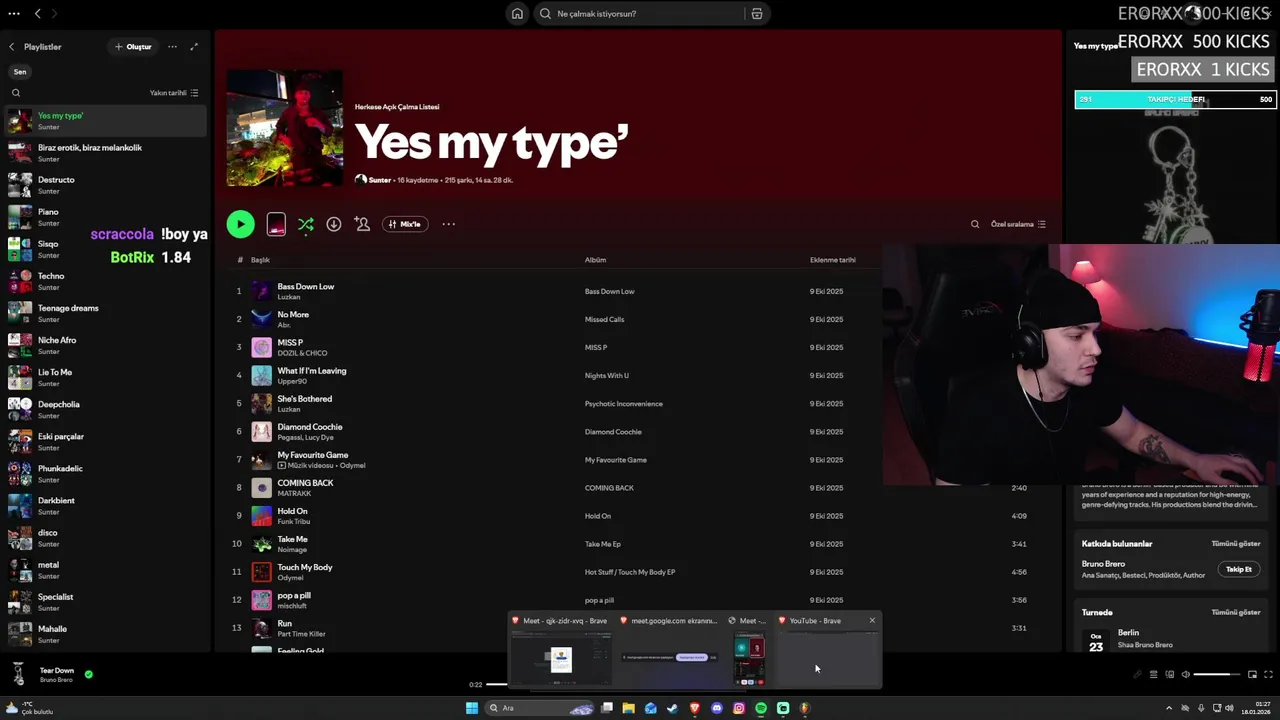Open the Deepcholia playlist
1280x720 pixels.
pos(104,408)
